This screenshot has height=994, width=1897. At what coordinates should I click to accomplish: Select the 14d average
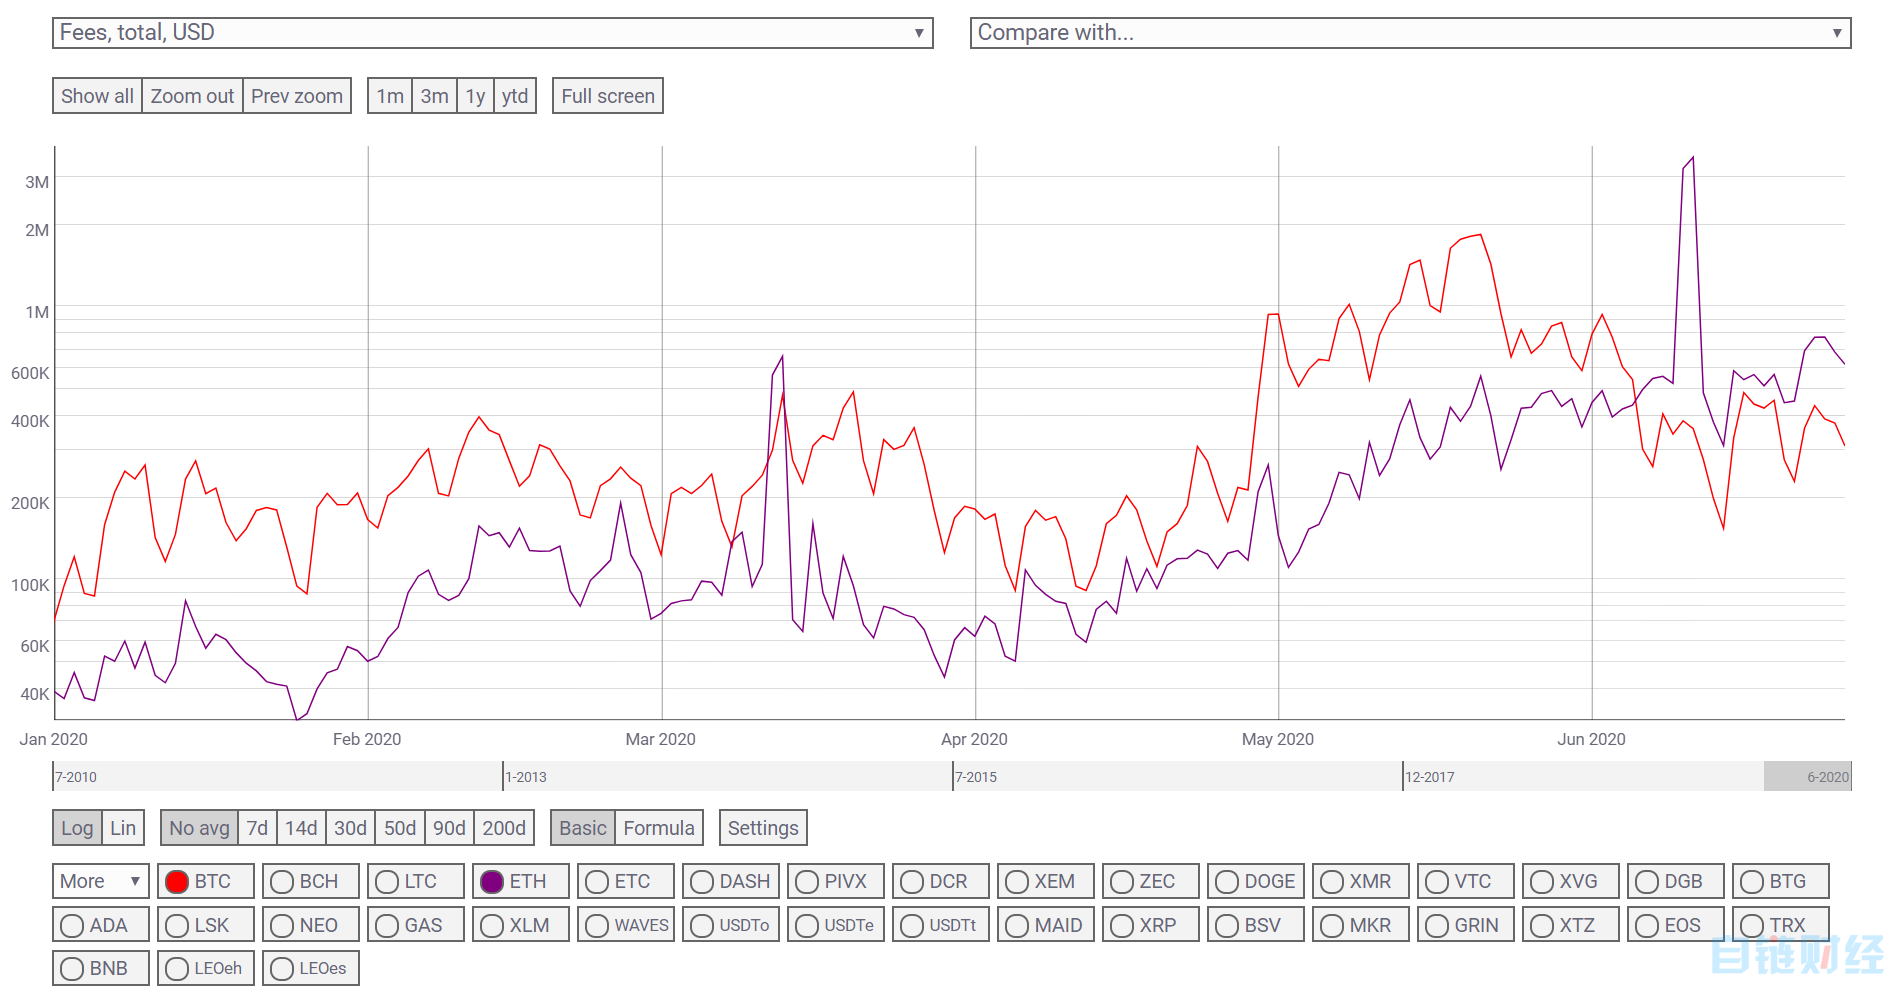301,828
